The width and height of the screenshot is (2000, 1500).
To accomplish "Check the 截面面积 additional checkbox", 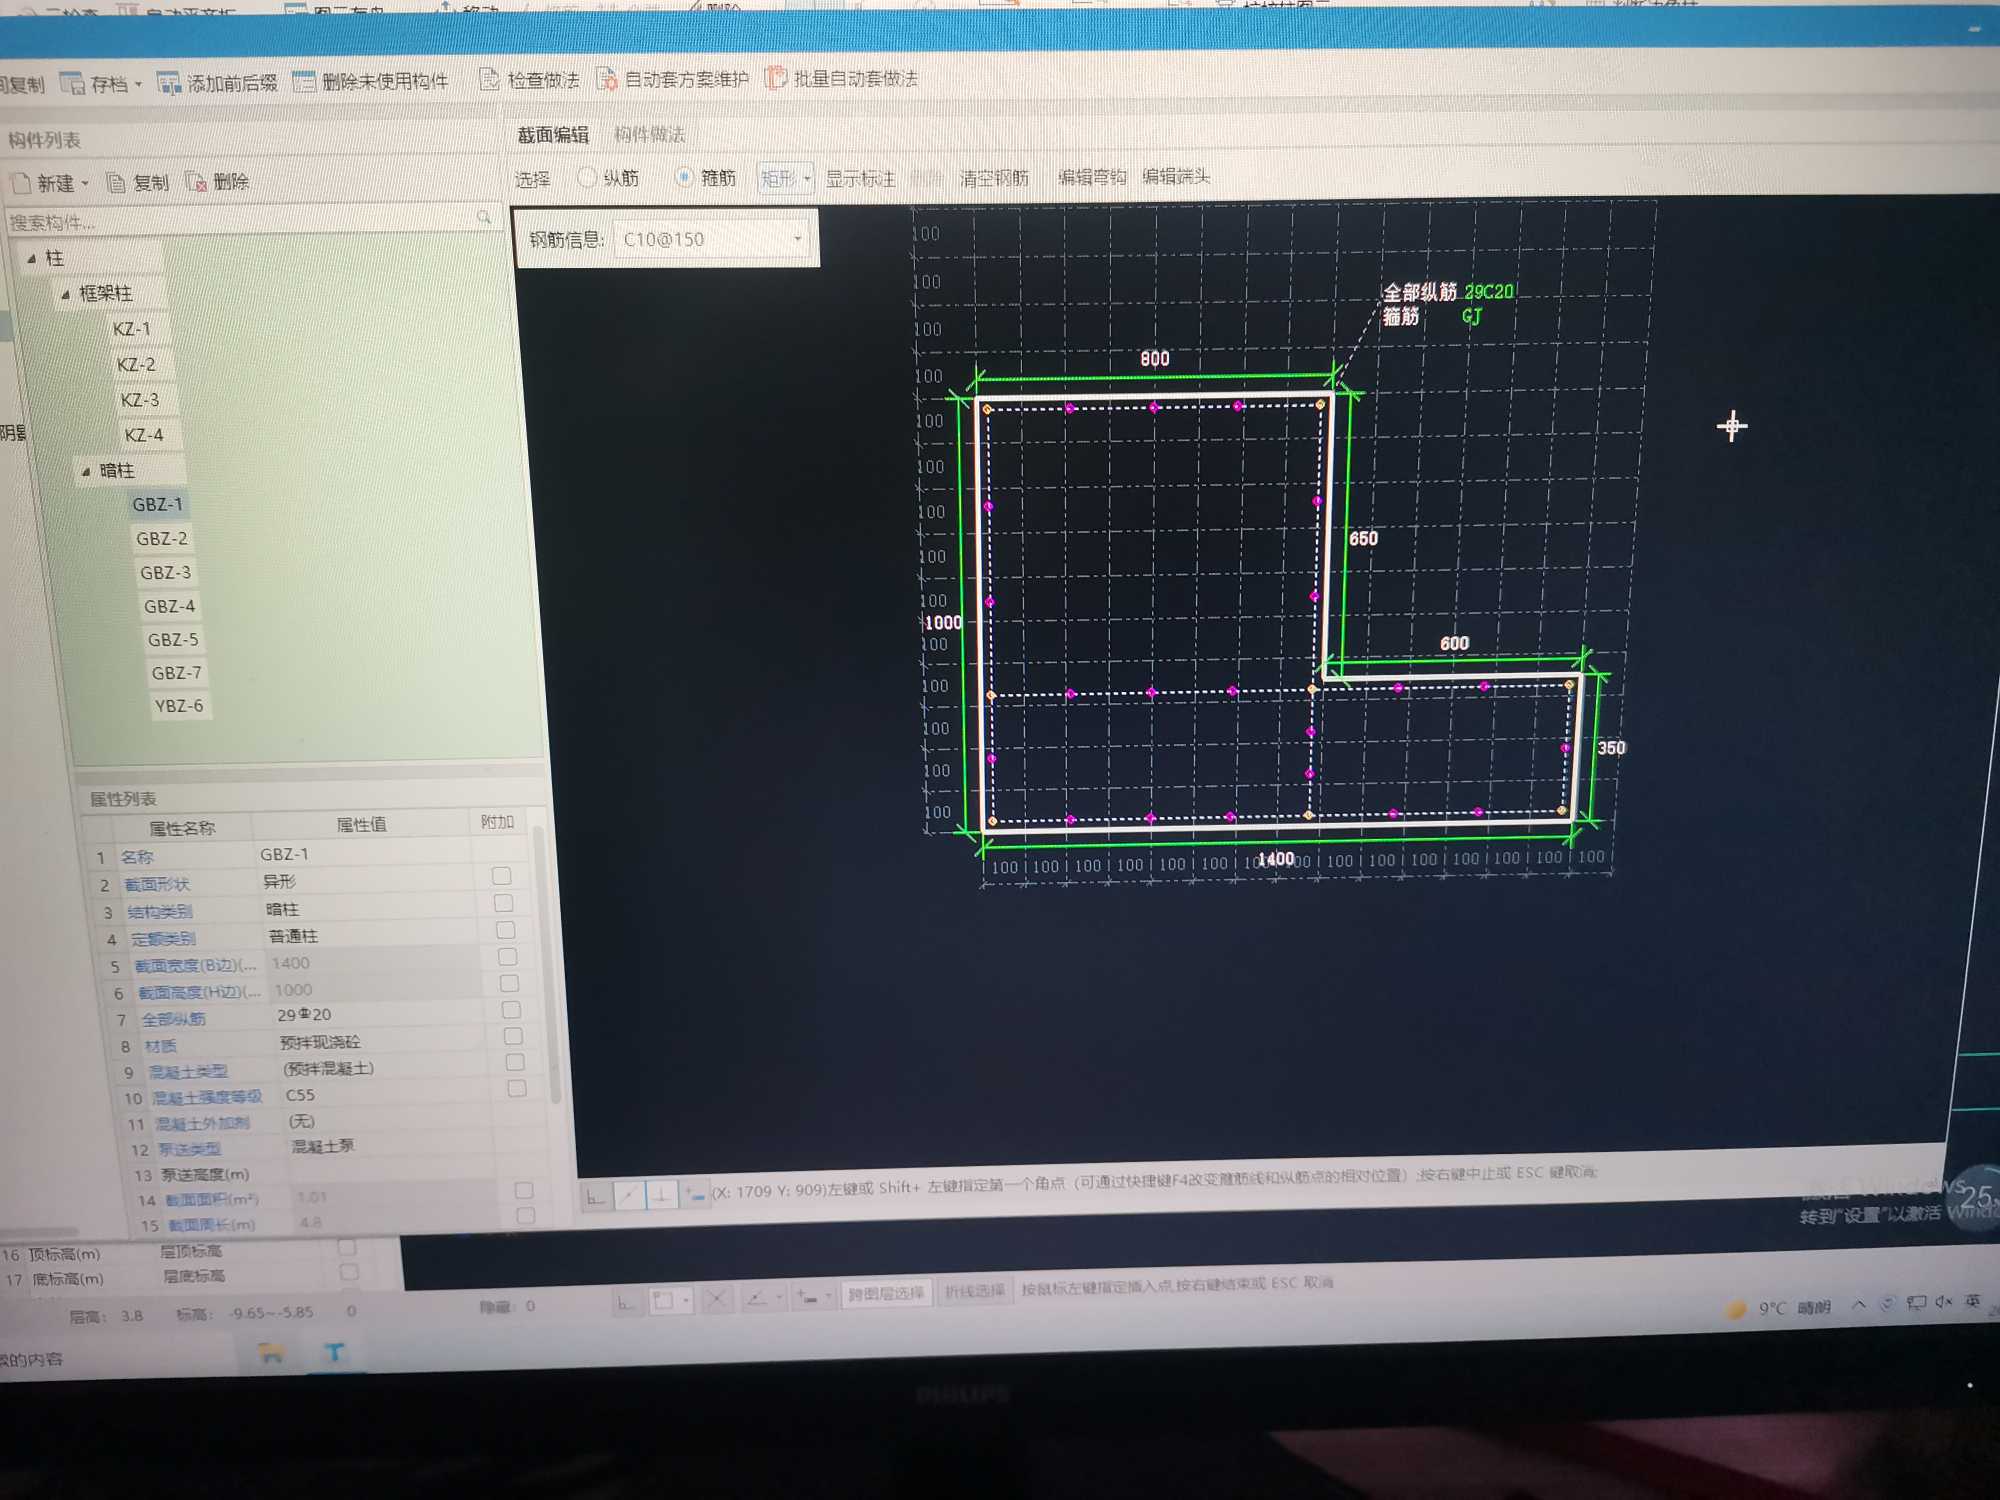I will tap(524, 1190).
